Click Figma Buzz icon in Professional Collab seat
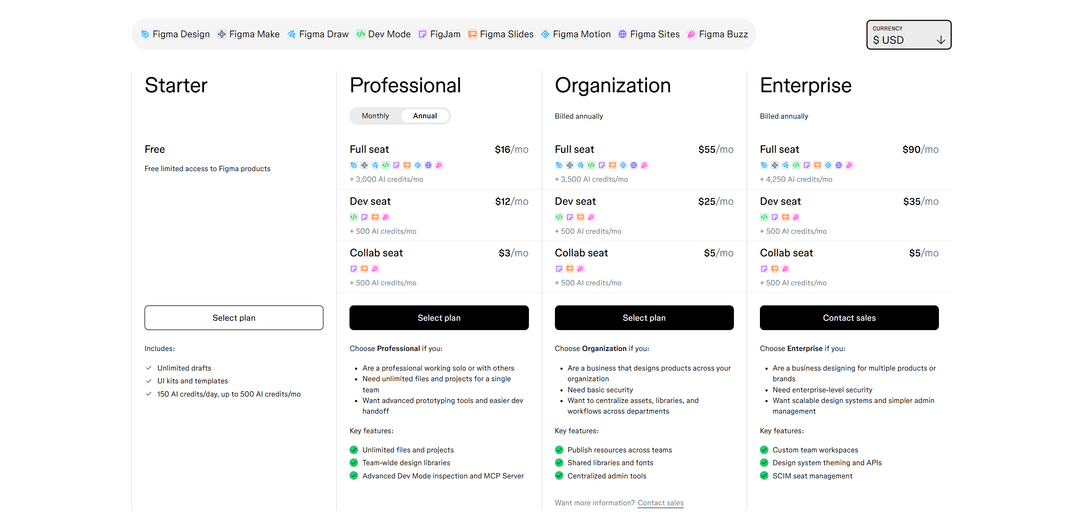The width and height of the screenshot is (1080, 517). click(375, 268)
